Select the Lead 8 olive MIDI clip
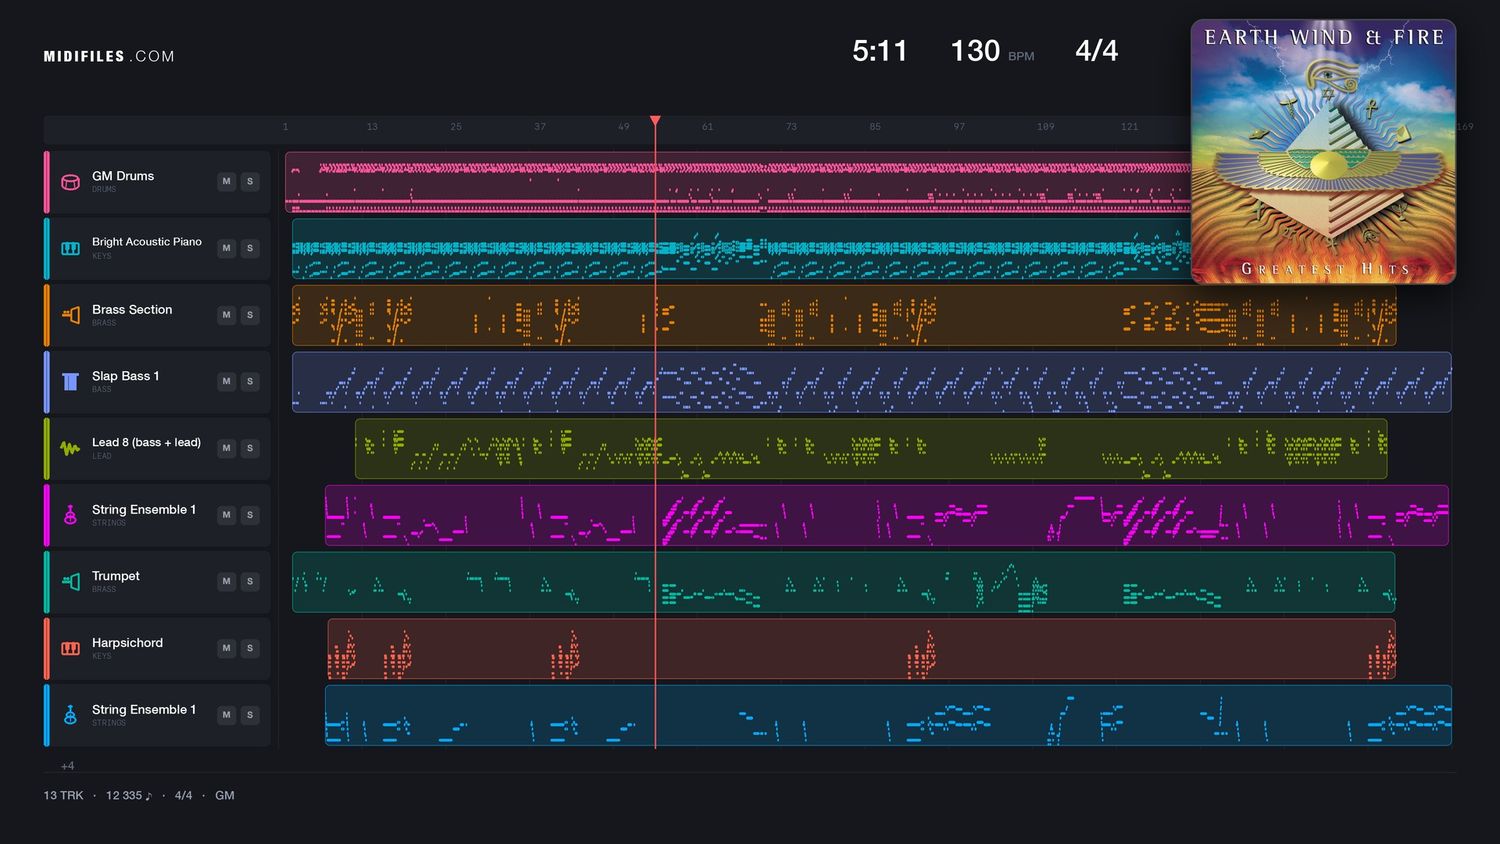 871,449
